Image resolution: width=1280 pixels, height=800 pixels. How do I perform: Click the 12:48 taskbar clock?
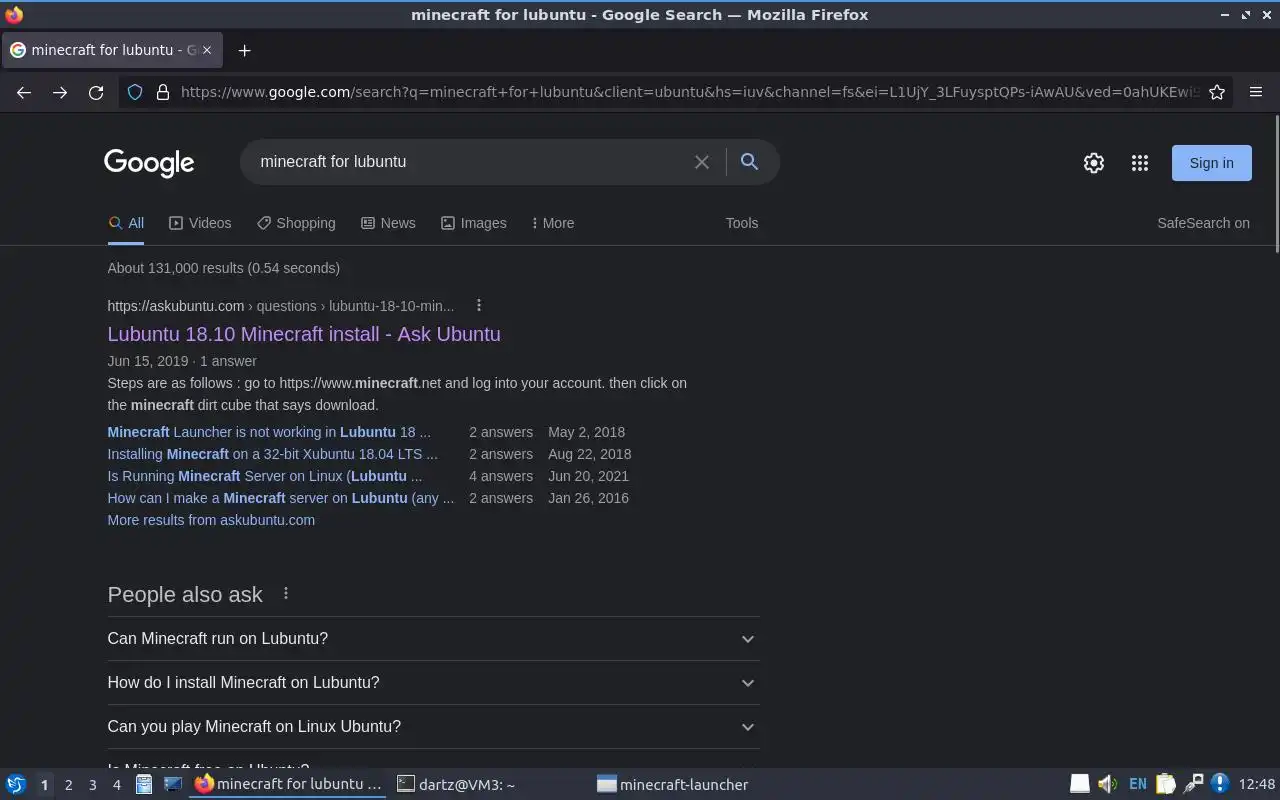click(1257, 784)
